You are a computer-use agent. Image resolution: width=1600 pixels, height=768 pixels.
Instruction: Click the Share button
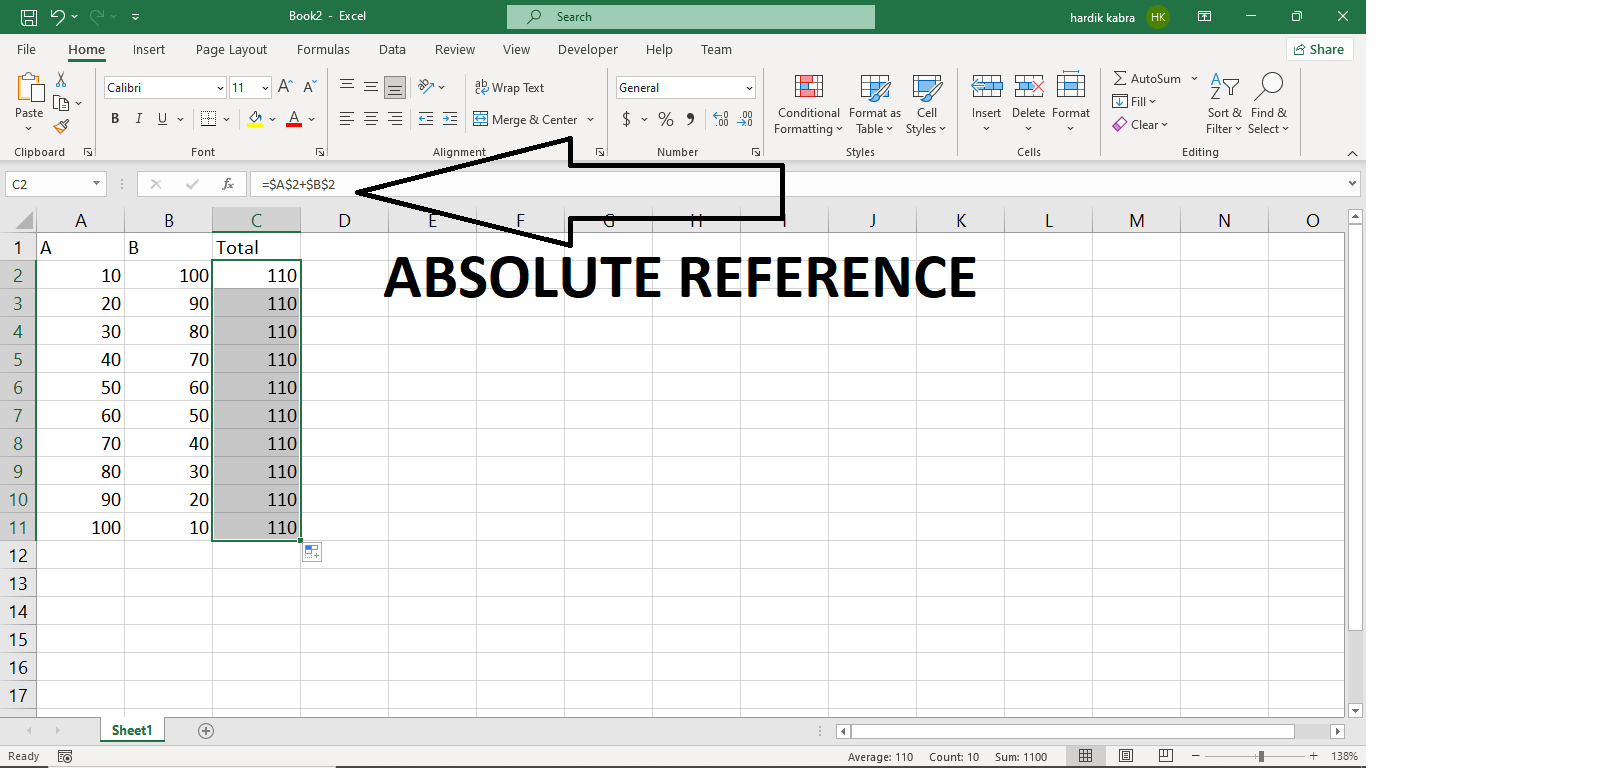pyautogui.click(x=1319, y=49)
